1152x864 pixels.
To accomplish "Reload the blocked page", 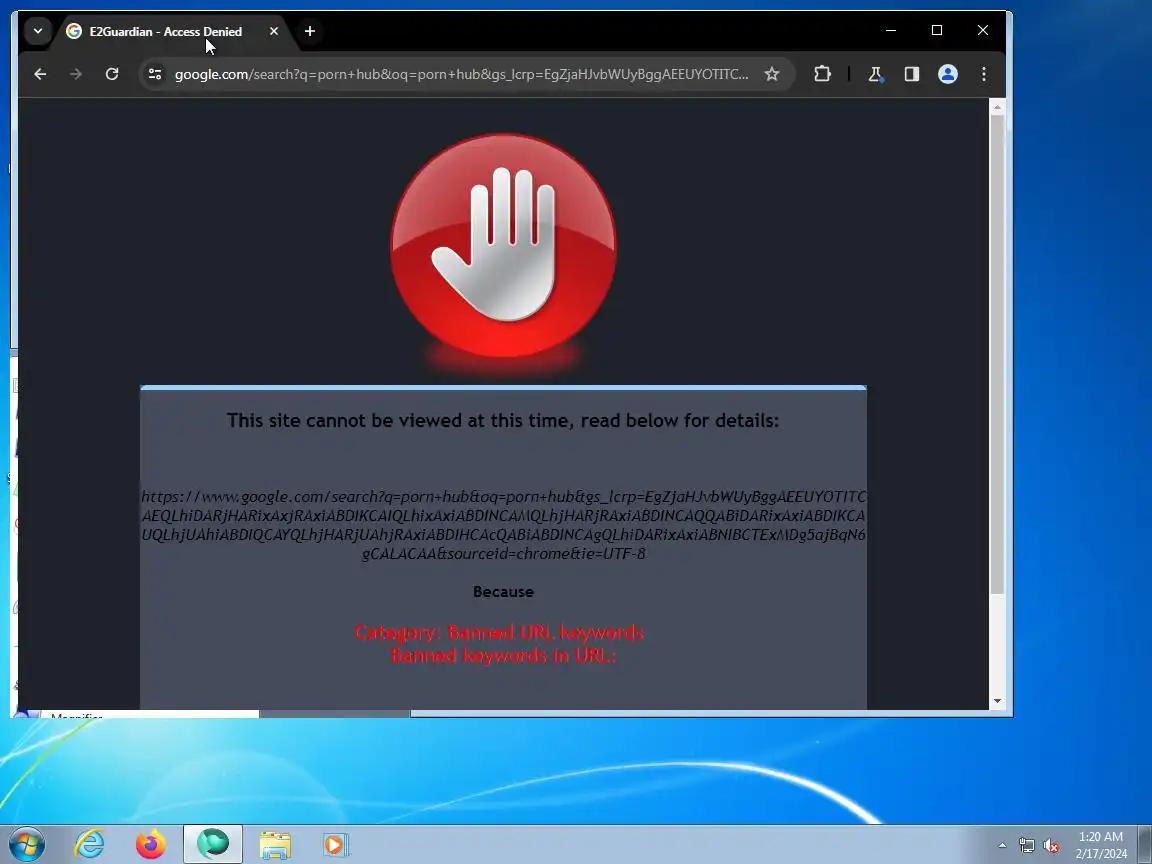I will [112, 74].
